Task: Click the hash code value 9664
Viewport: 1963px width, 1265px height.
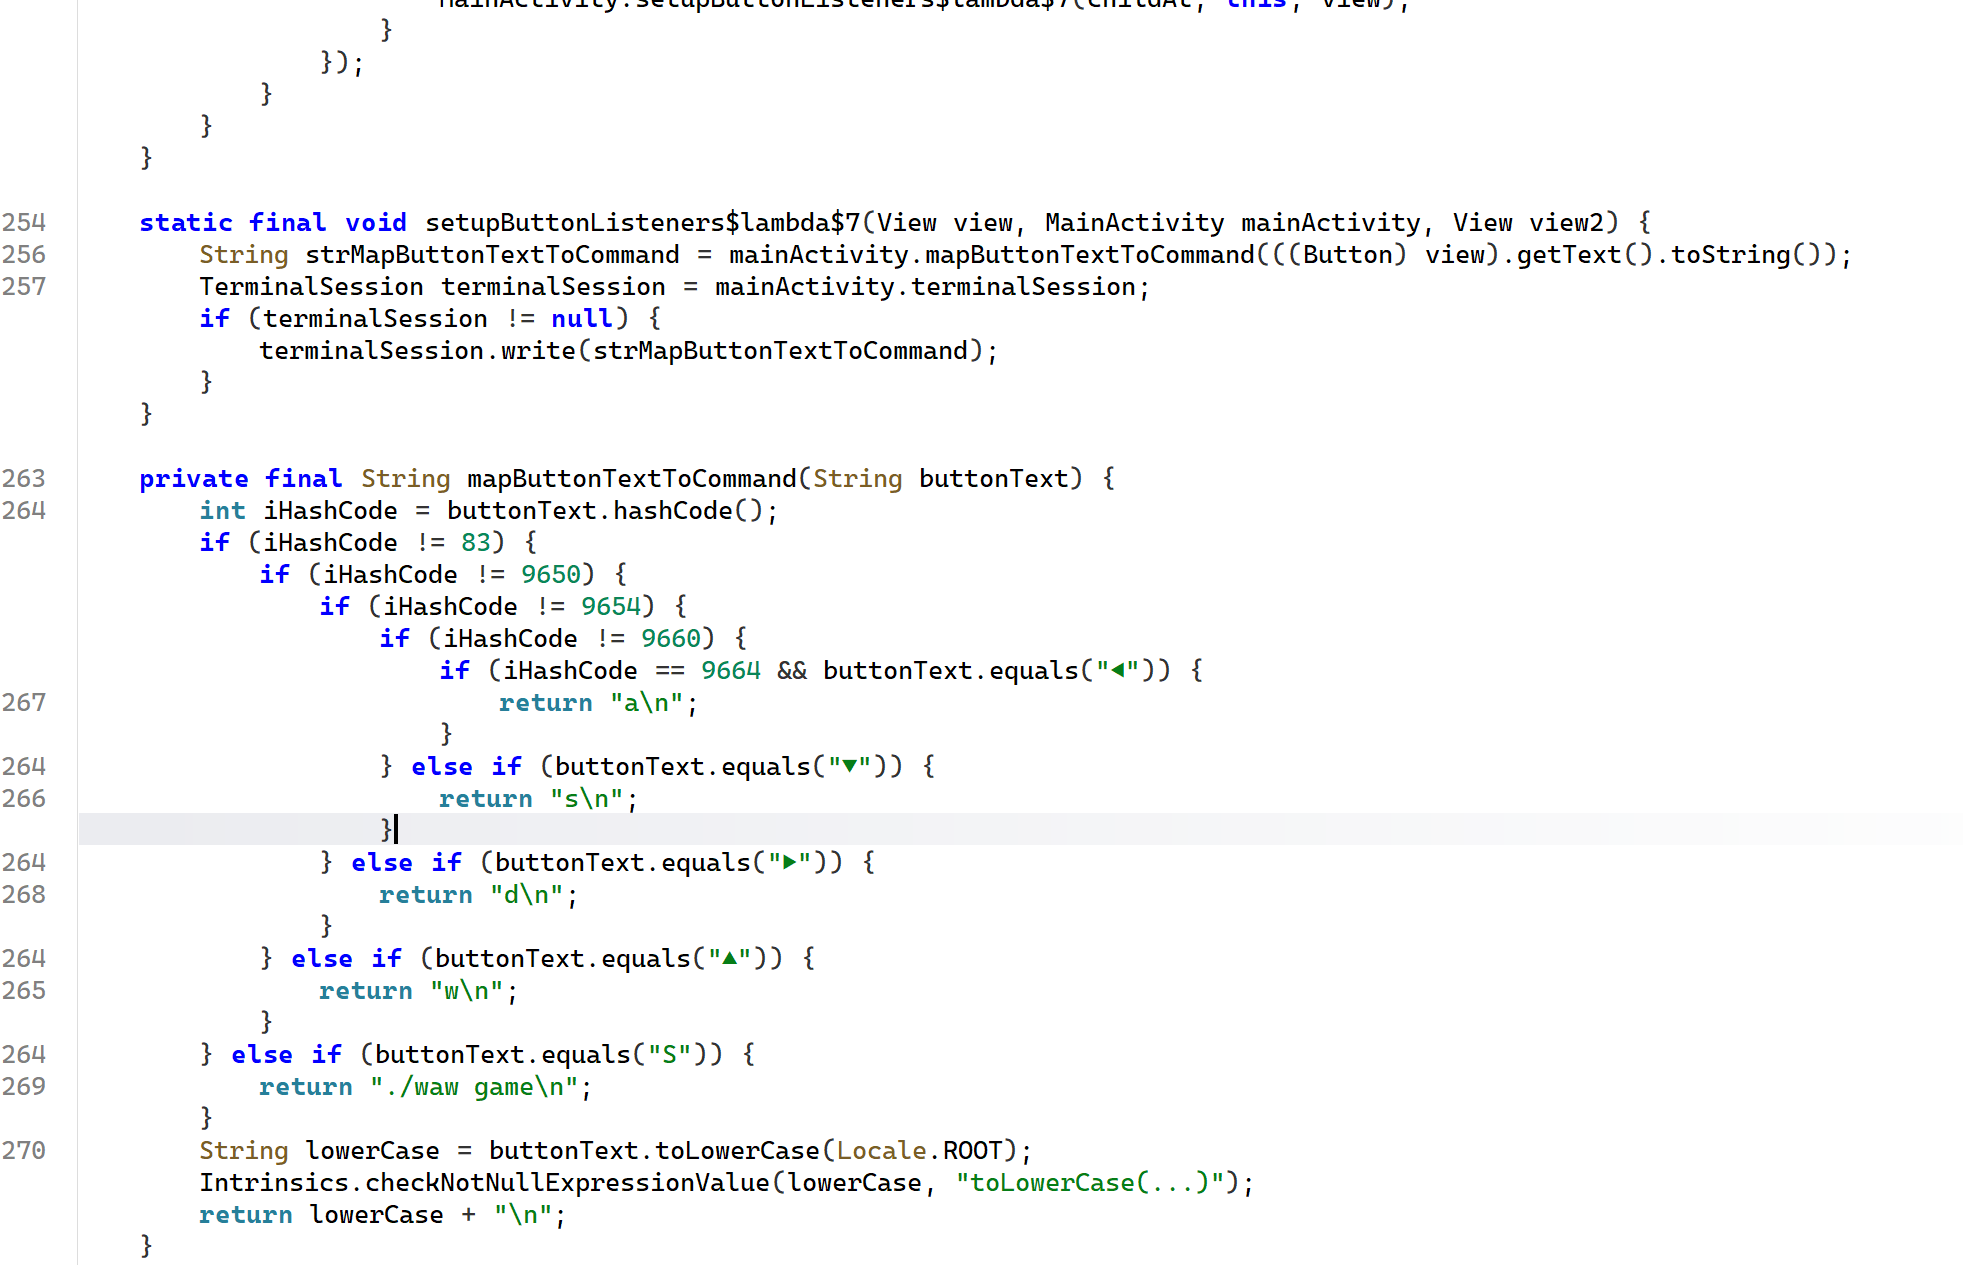Action: 730,671
